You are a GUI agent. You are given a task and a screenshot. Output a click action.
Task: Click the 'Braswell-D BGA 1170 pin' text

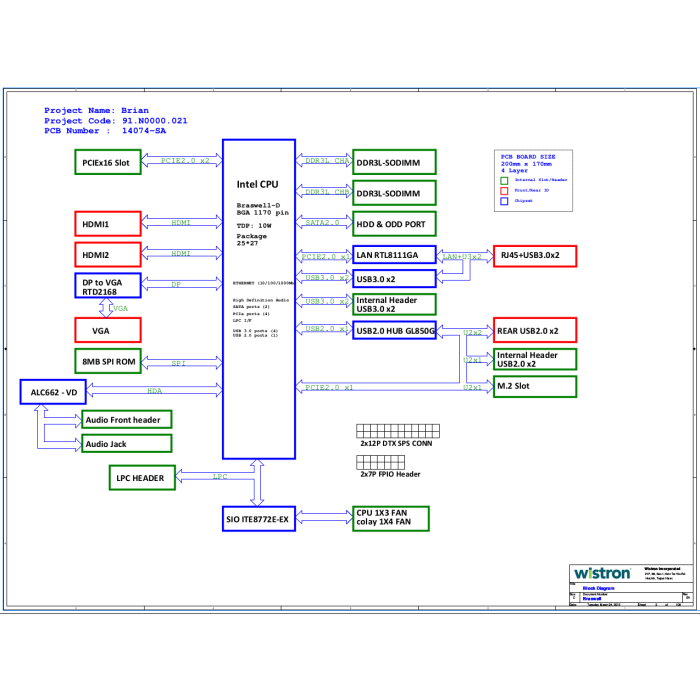click(x=262, y=209)
